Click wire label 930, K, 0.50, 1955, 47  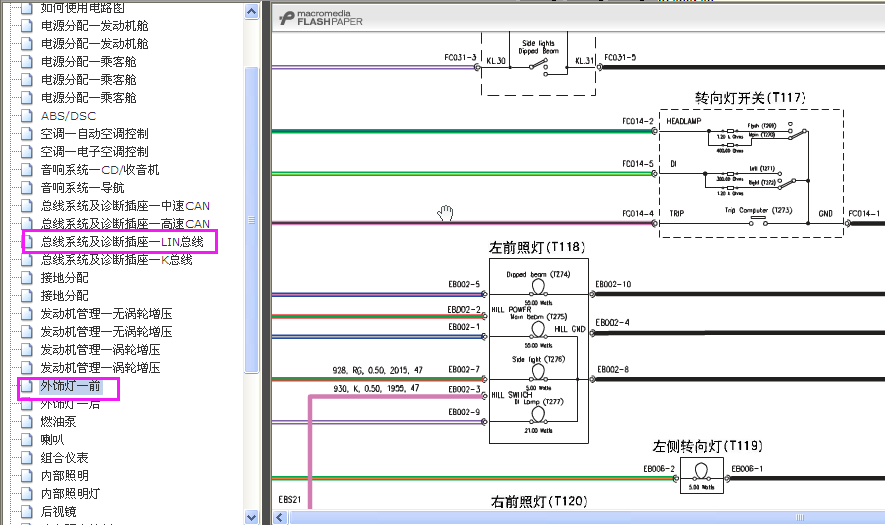click(x=376, y=388)
